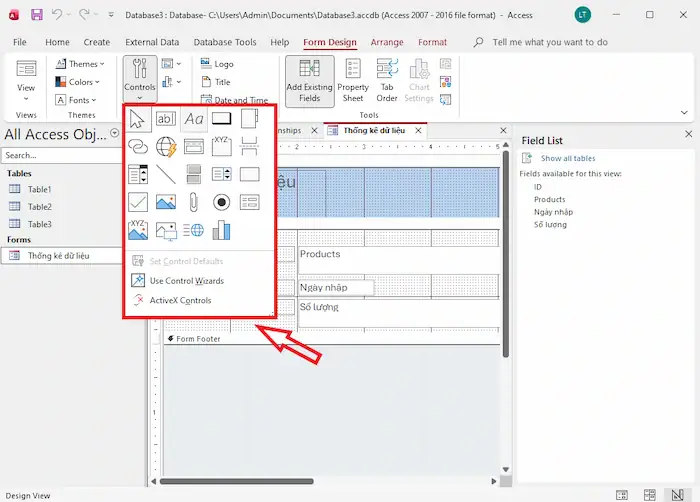
Task: Select the Image control icon
Action: point(165,203)
